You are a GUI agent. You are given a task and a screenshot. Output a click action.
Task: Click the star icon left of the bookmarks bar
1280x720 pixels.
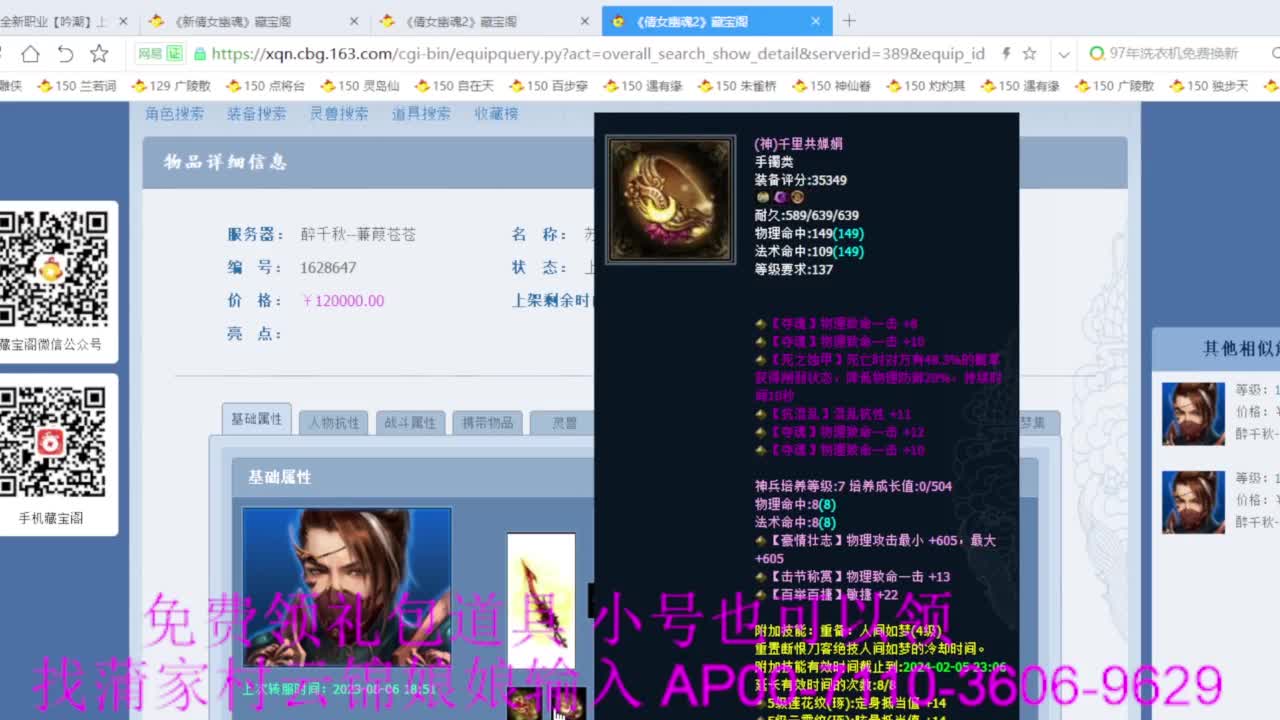pos(97,55)
